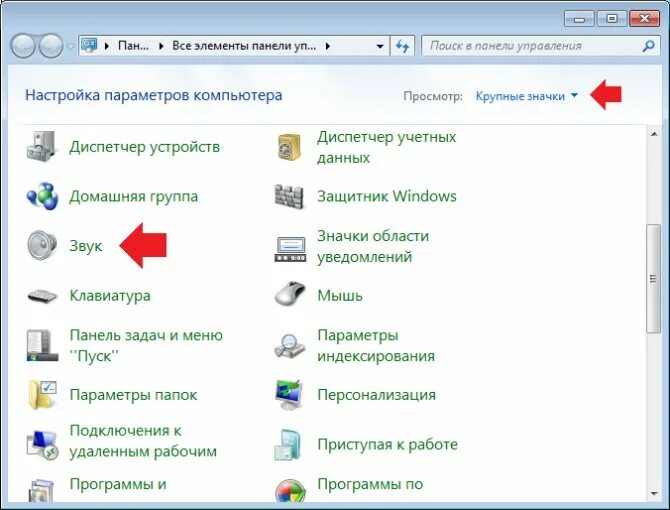This screenshot has width=670, height=510.
Task: Open the Keyboard icon
Action: pyautogui.click(x=42, y=296)
